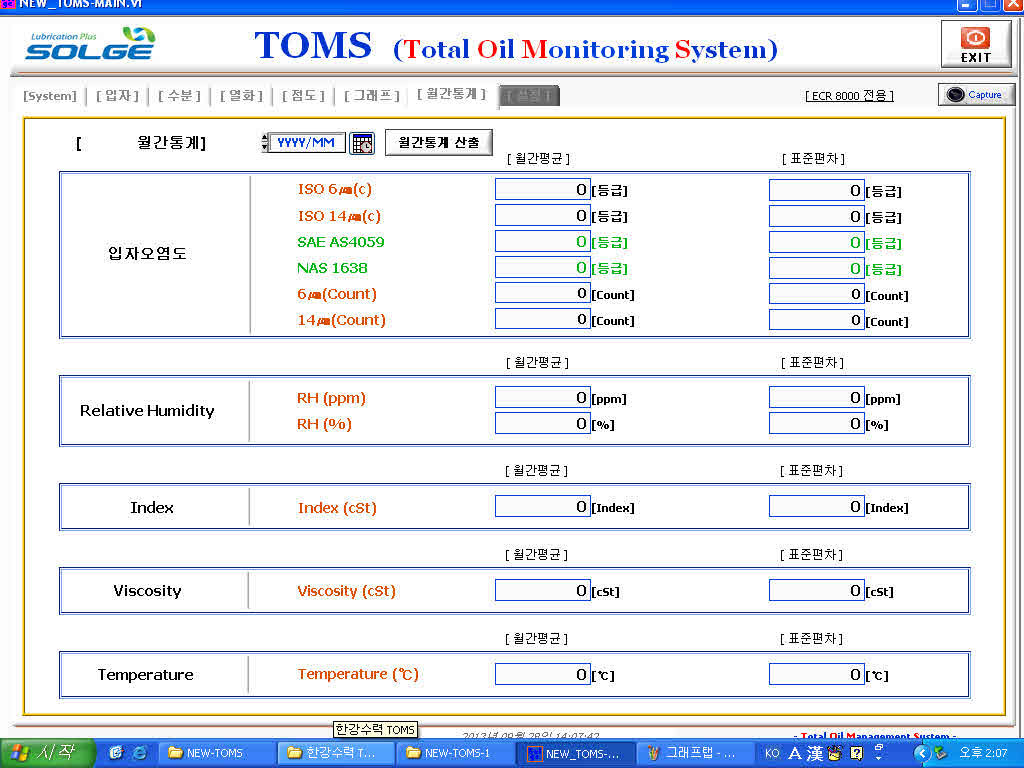Screen dimensions: 1024x768
Task: Click Temperature (℃) monthly average field
Action: [x=543, y=675]
